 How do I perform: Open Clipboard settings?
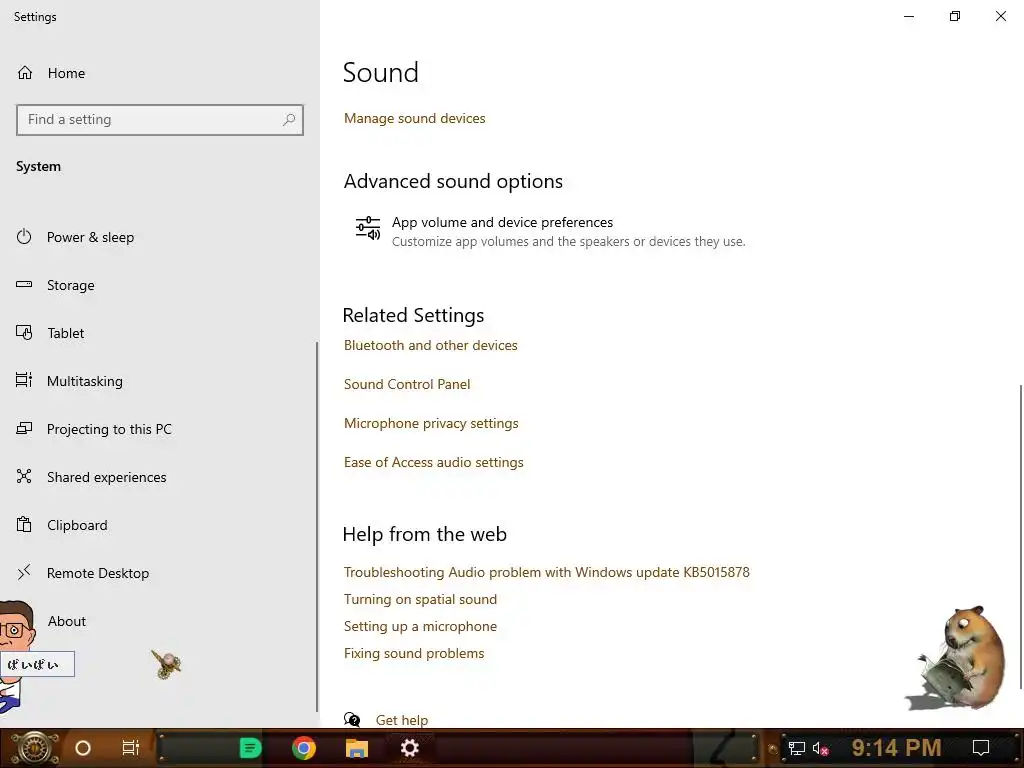(77, 525)
